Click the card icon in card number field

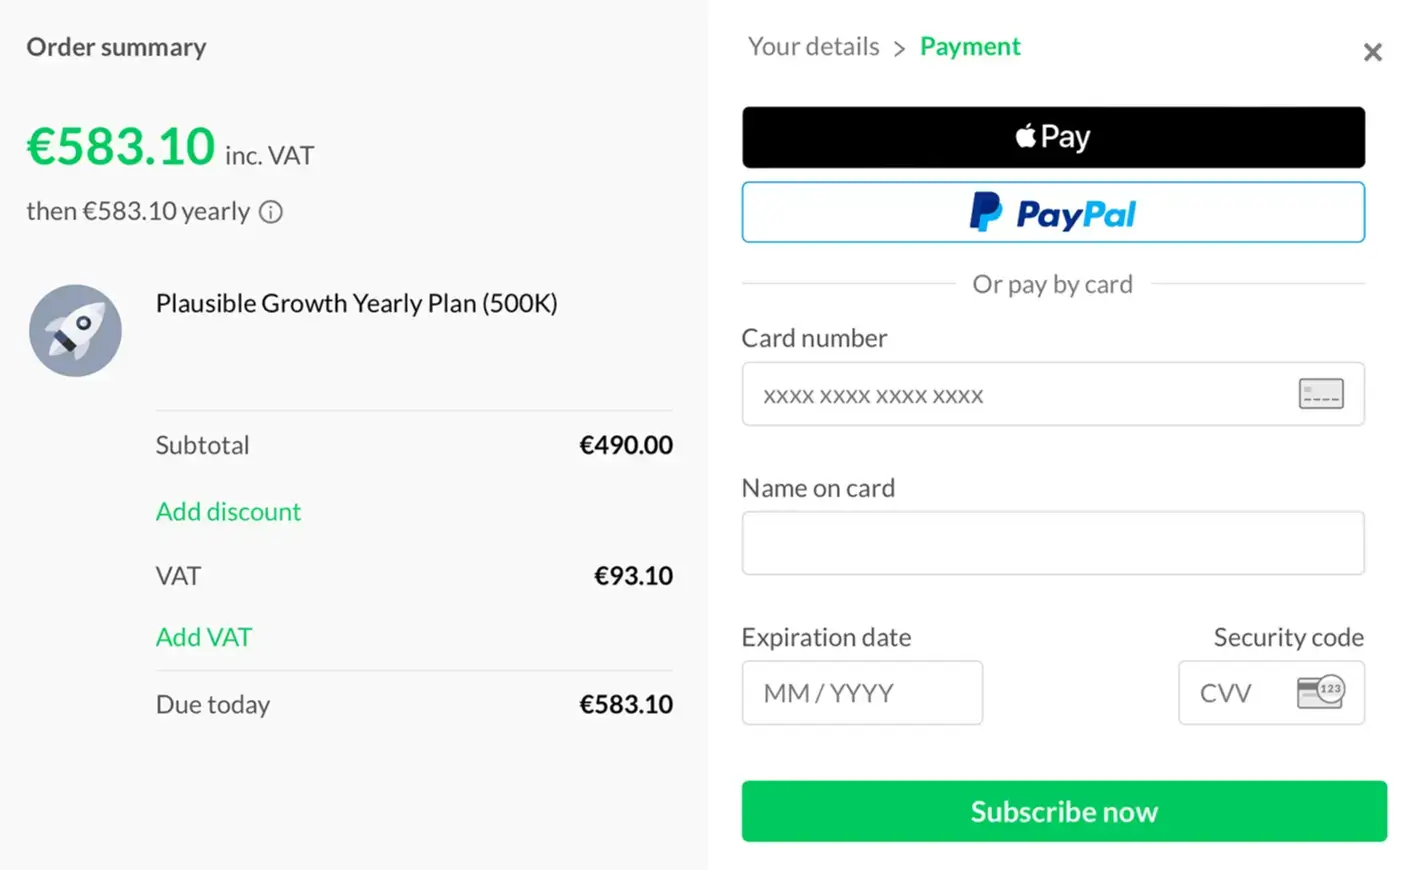pos(1320,394)
